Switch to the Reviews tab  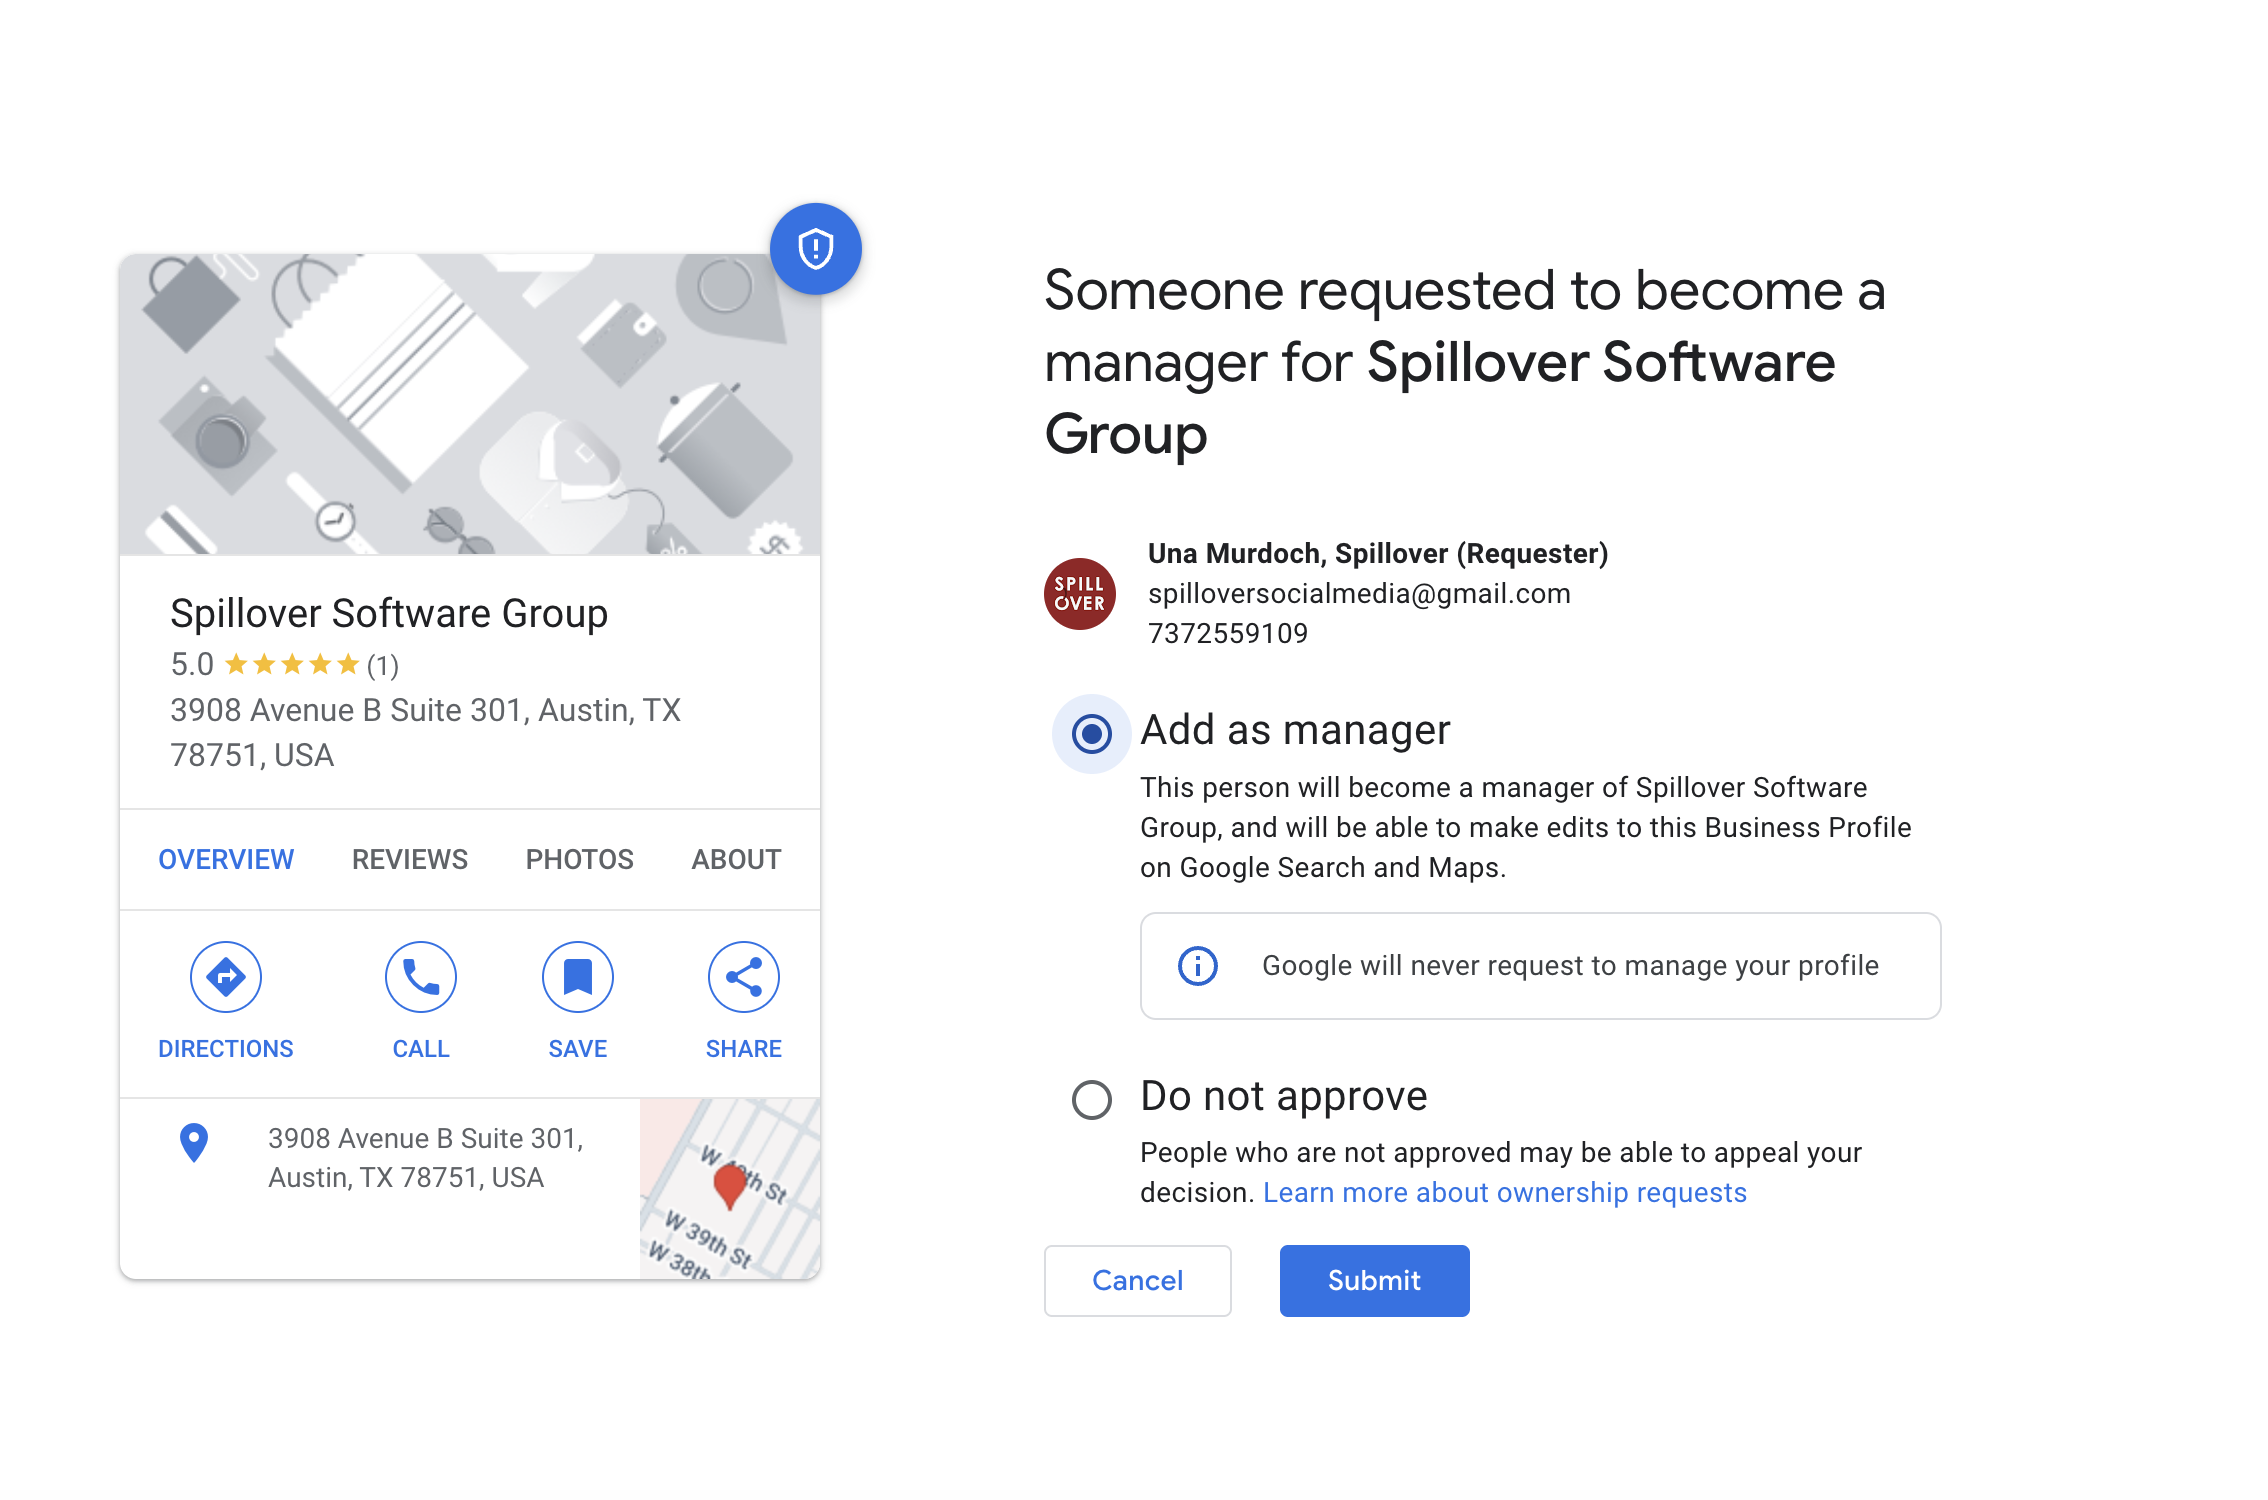click(x=410, y=859)
